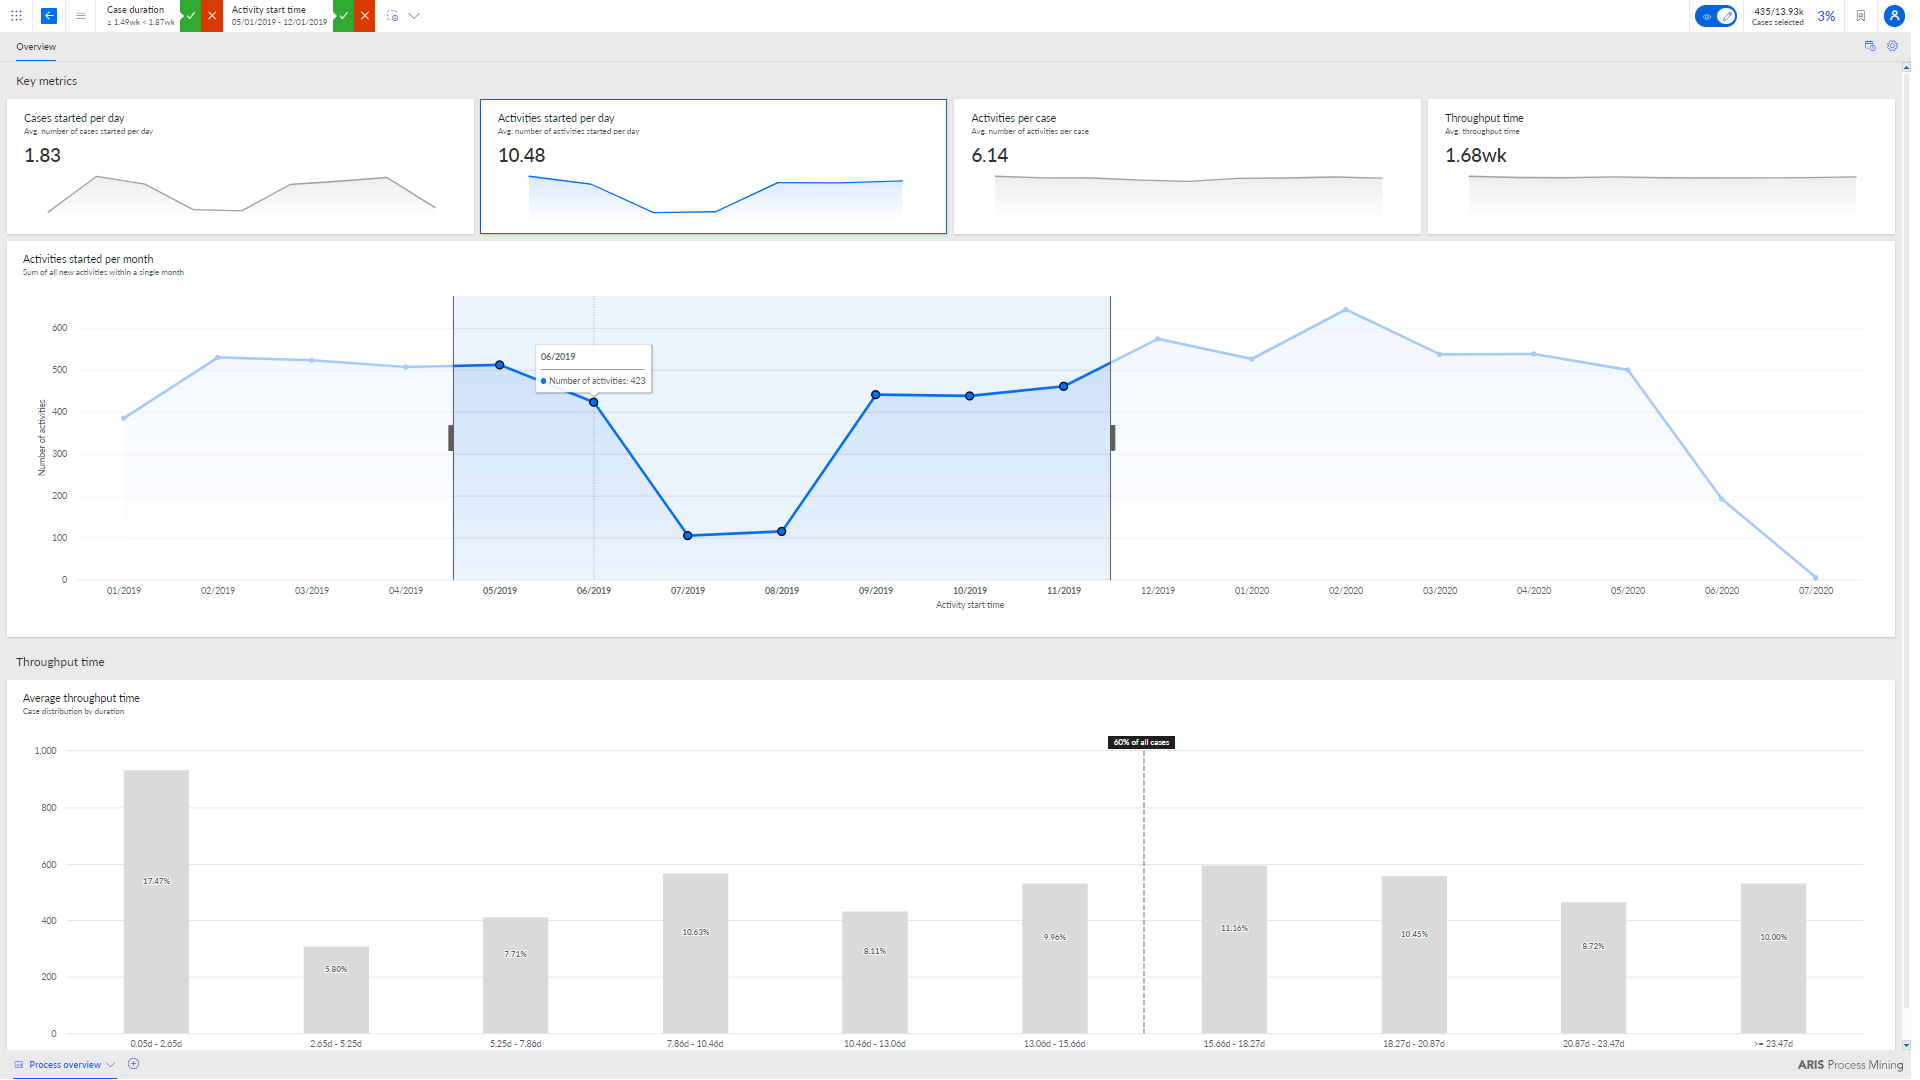Click the 08/2019 data point

782,531
